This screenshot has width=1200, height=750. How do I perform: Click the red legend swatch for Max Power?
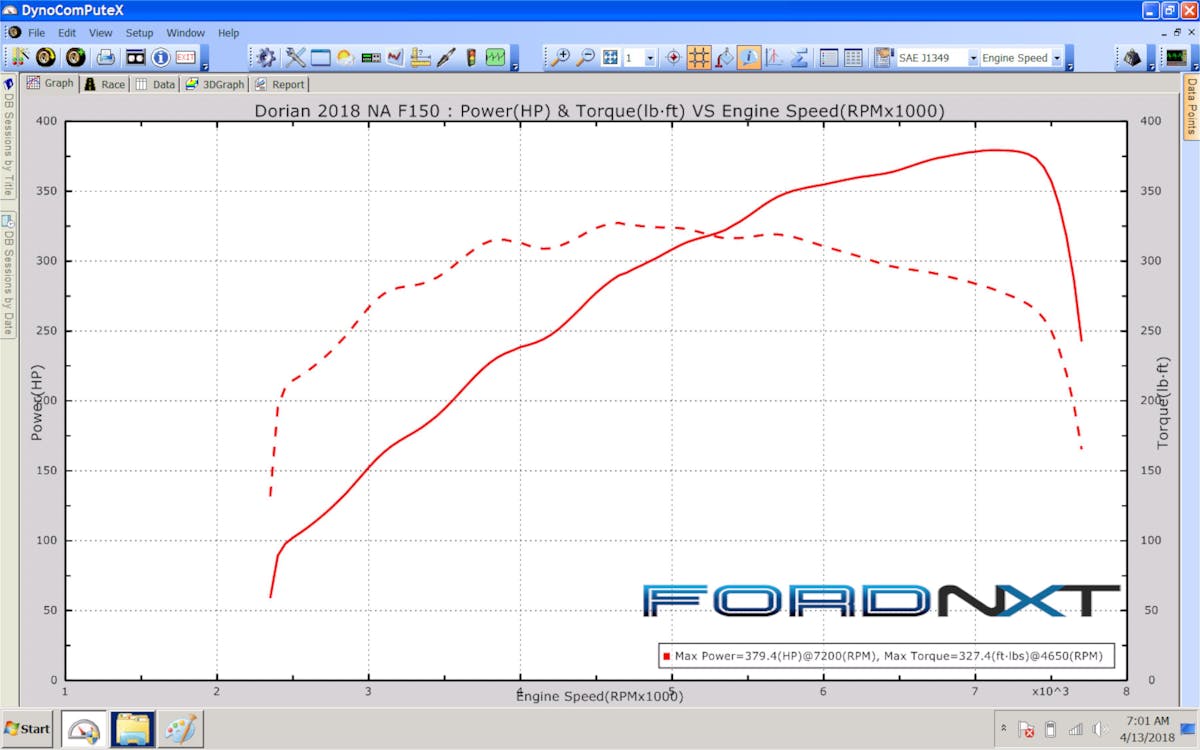[x=666, y=657]
